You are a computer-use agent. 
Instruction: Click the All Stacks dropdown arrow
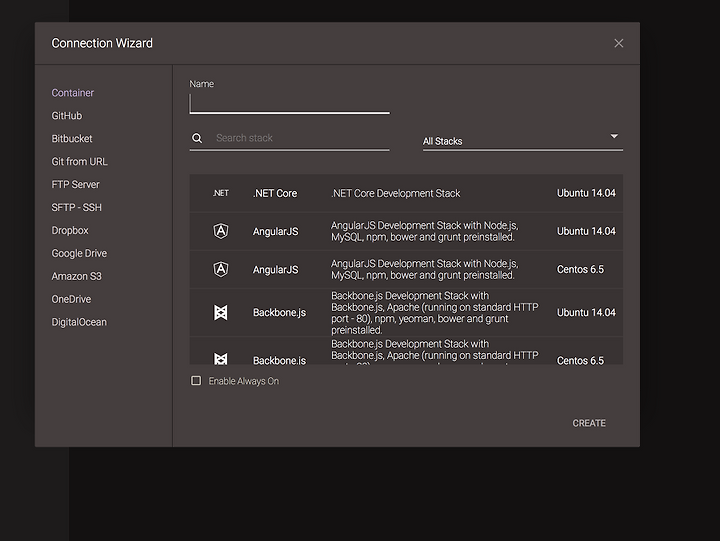point(614,136)
